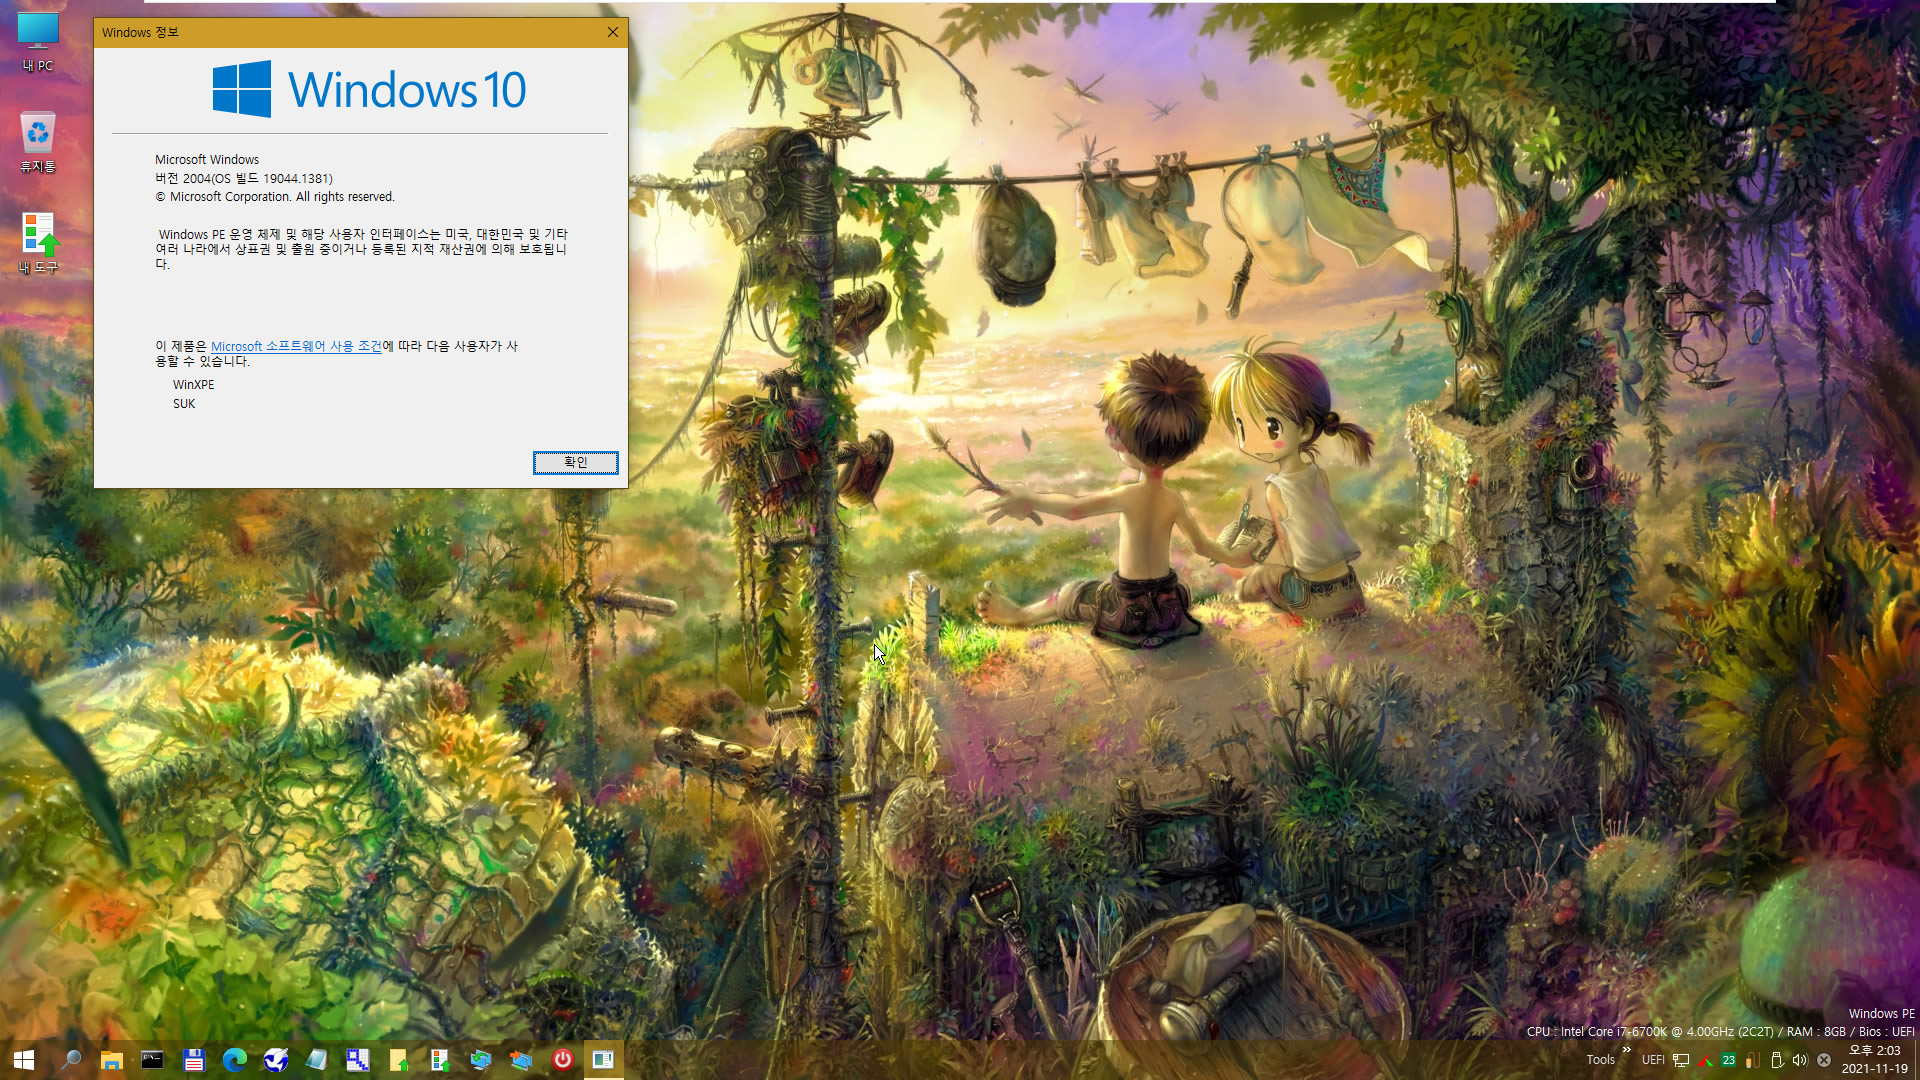Open the clock showing 오후 2:03
Screen dimensions: 1920x1080
tap(1875, 1060)
